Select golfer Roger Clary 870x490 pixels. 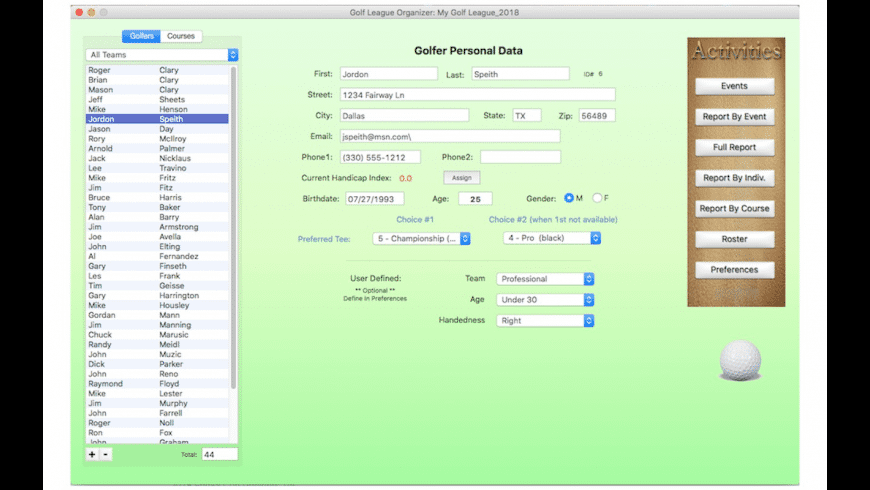pyautogui.click(x=157, y=70)
